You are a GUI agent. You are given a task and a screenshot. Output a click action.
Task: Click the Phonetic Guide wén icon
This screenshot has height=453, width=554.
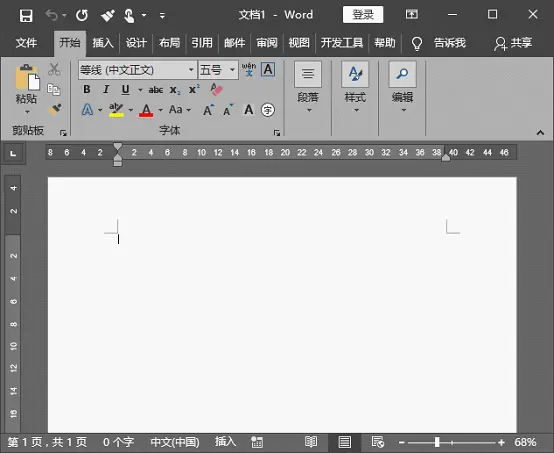249,69
